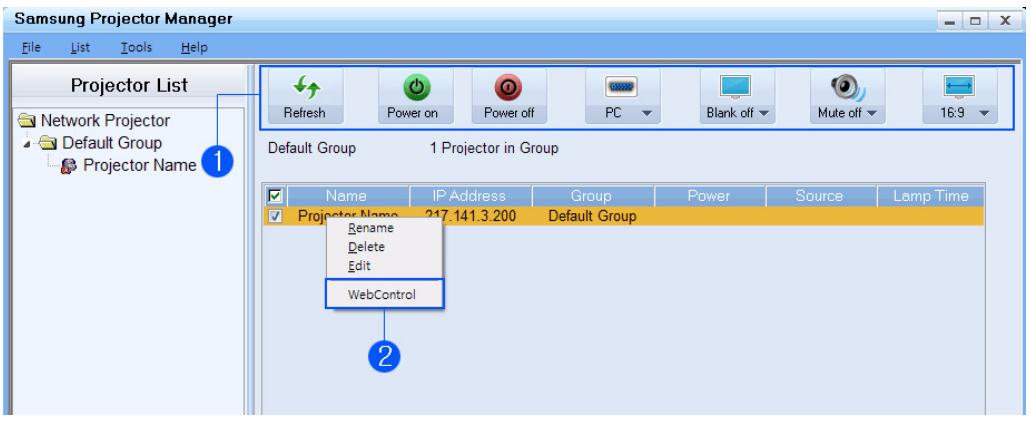Toggle the select-all checkbox in table header
The width and height of the screenshot is (1031, 421).
275,196
